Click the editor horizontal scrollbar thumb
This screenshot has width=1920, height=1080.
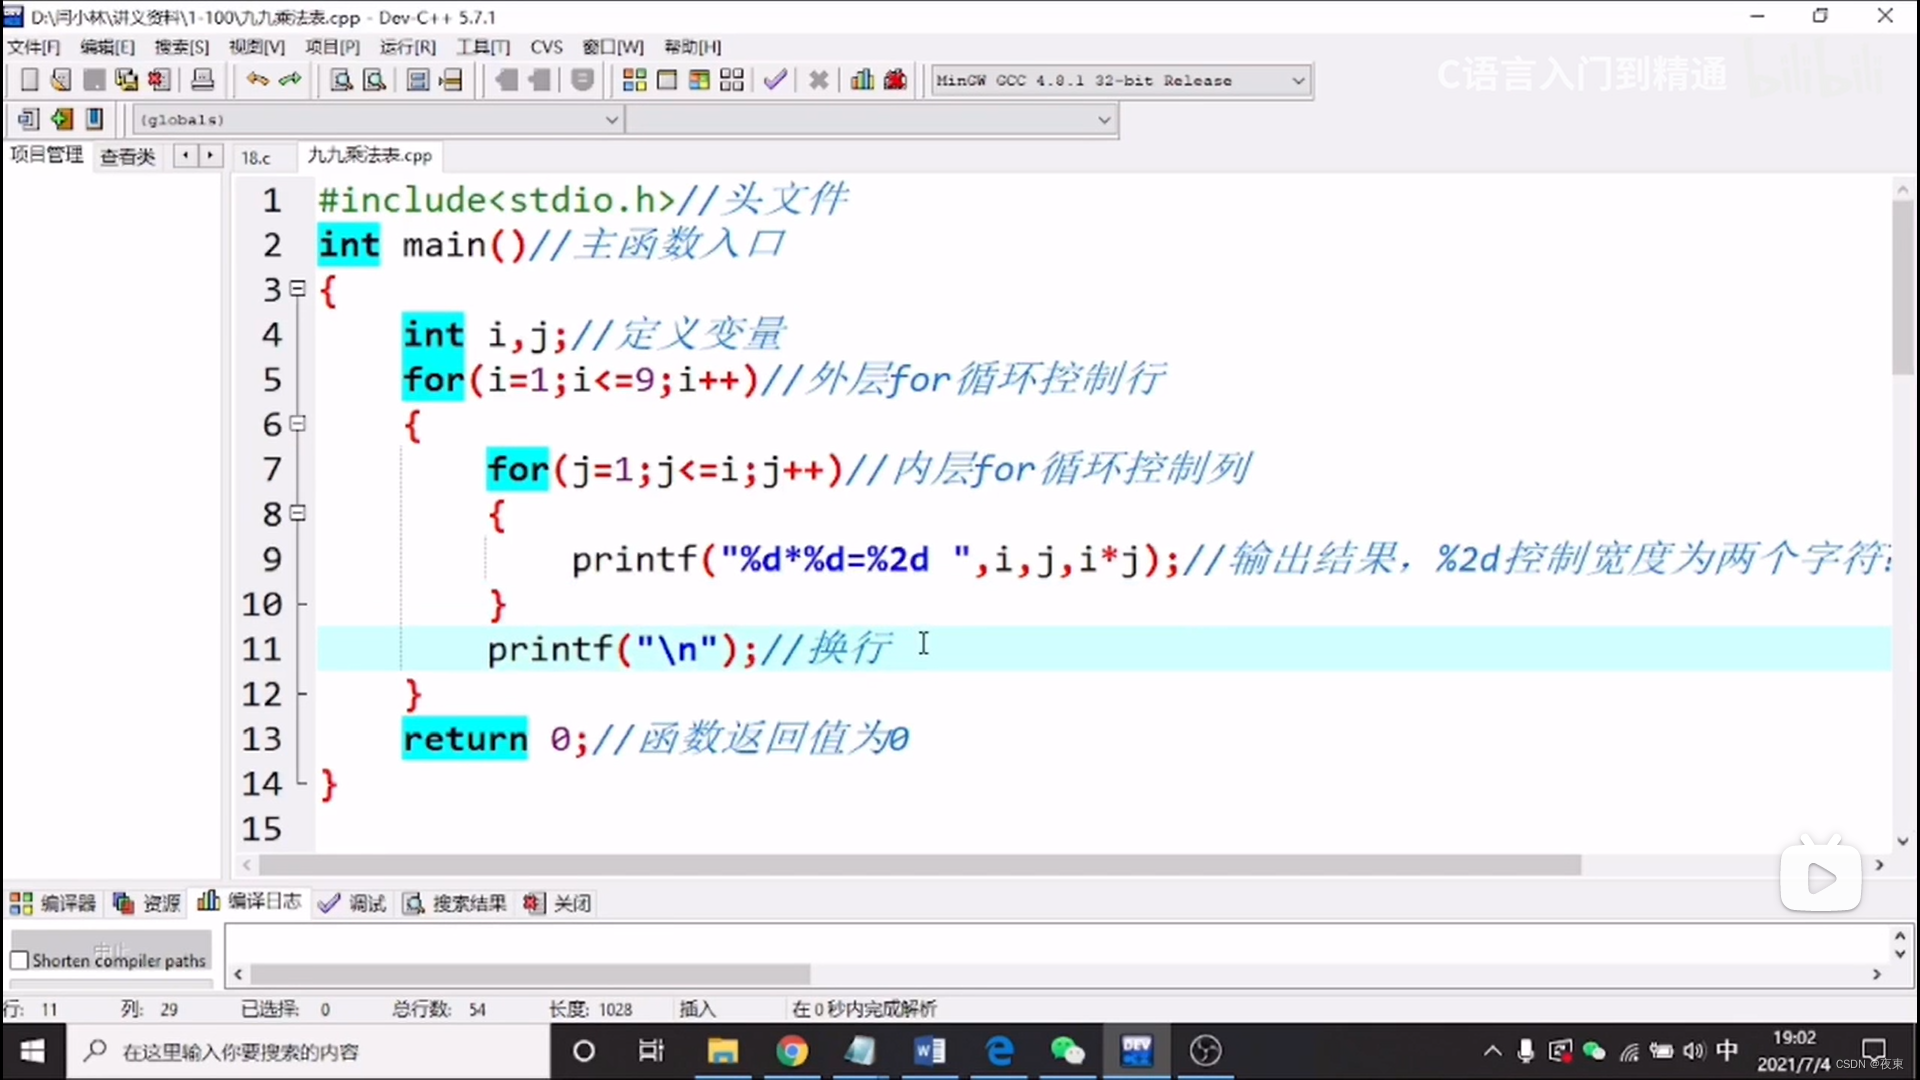coord(918,865)
